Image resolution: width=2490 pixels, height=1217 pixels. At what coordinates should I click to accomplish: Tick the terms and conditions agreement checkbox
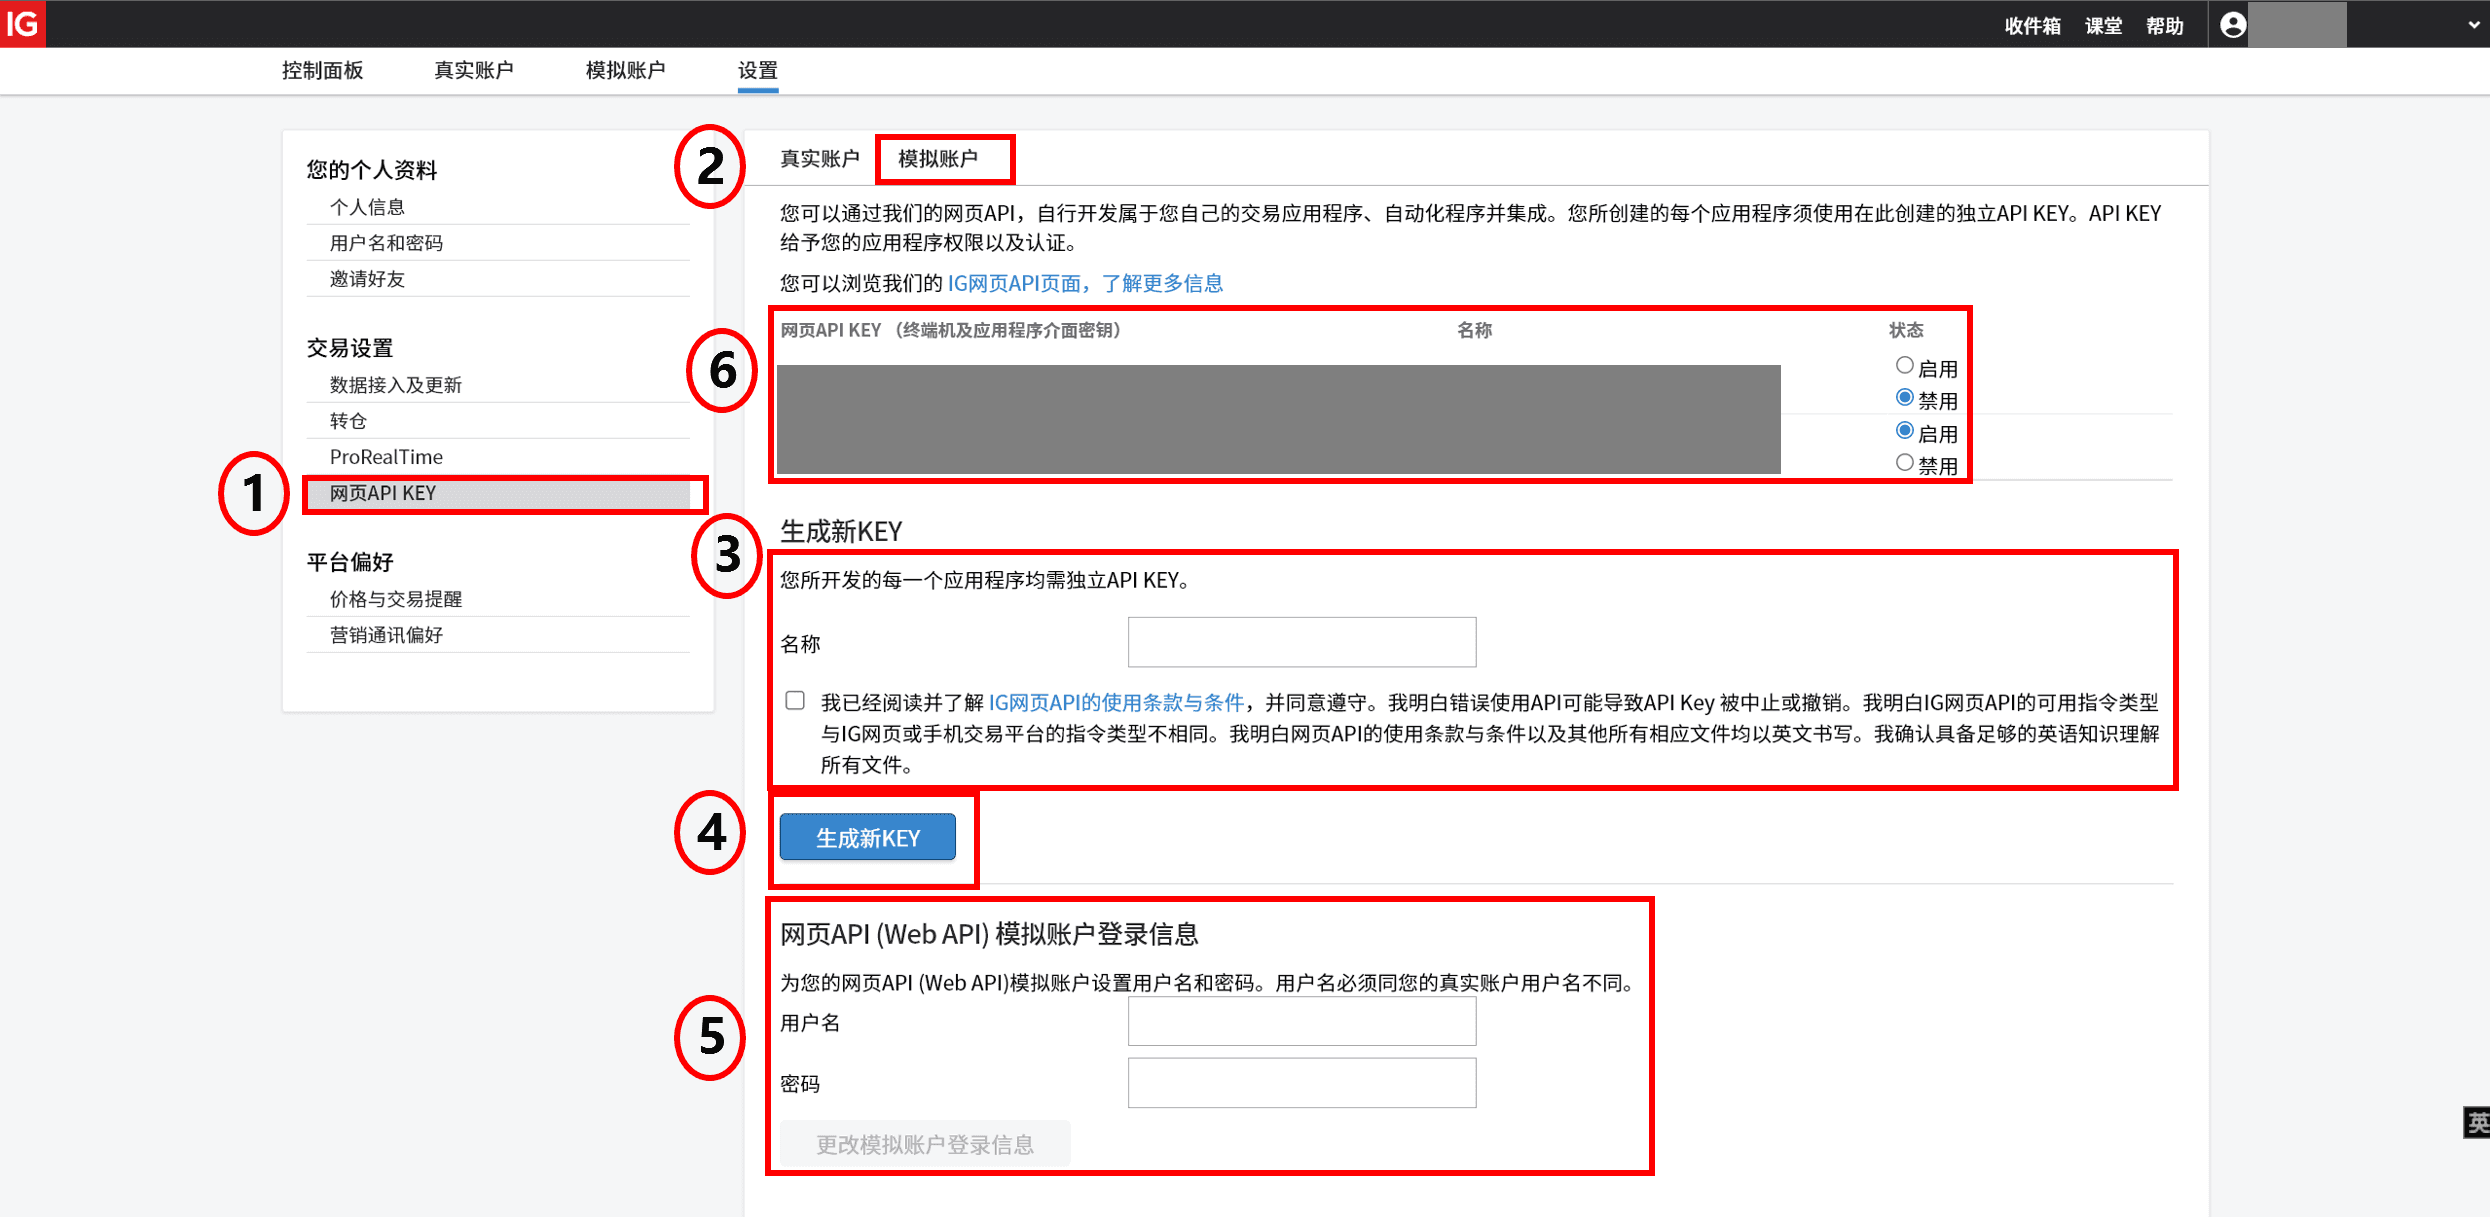795,701
